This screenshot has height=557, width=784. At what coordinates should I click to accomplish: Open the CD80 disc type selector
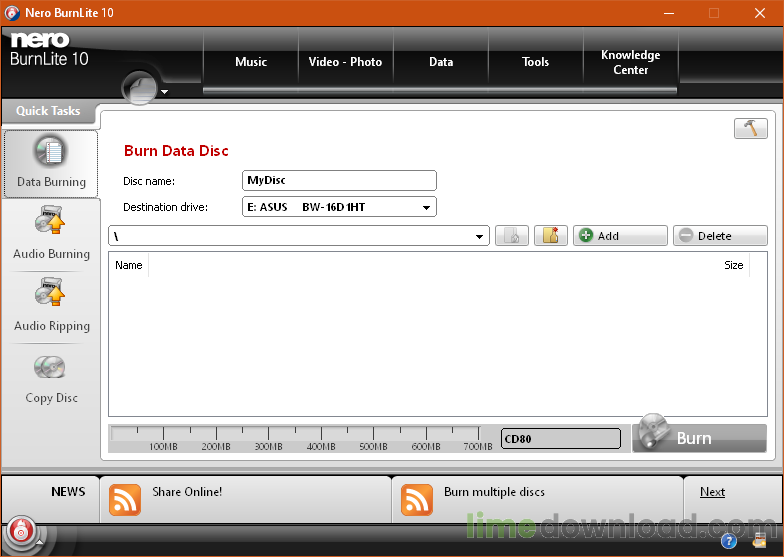[560, 438]
